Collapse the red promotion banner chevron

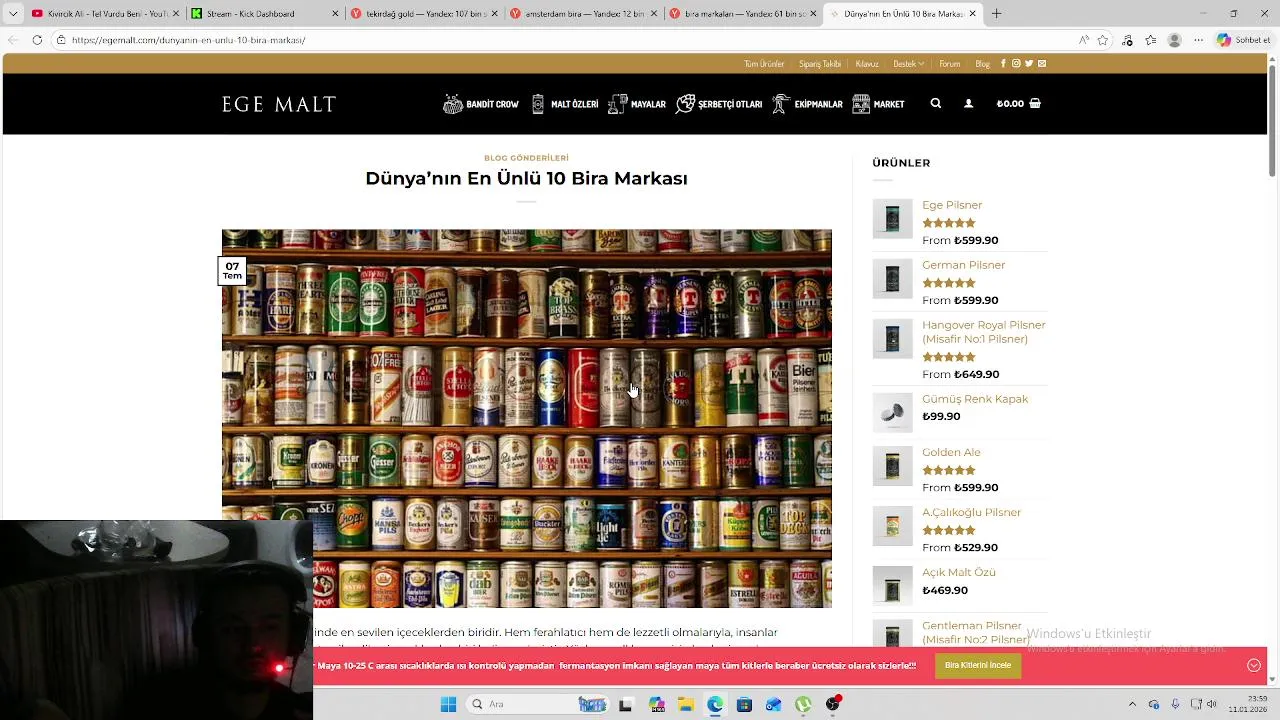(x=1253, y=665)
